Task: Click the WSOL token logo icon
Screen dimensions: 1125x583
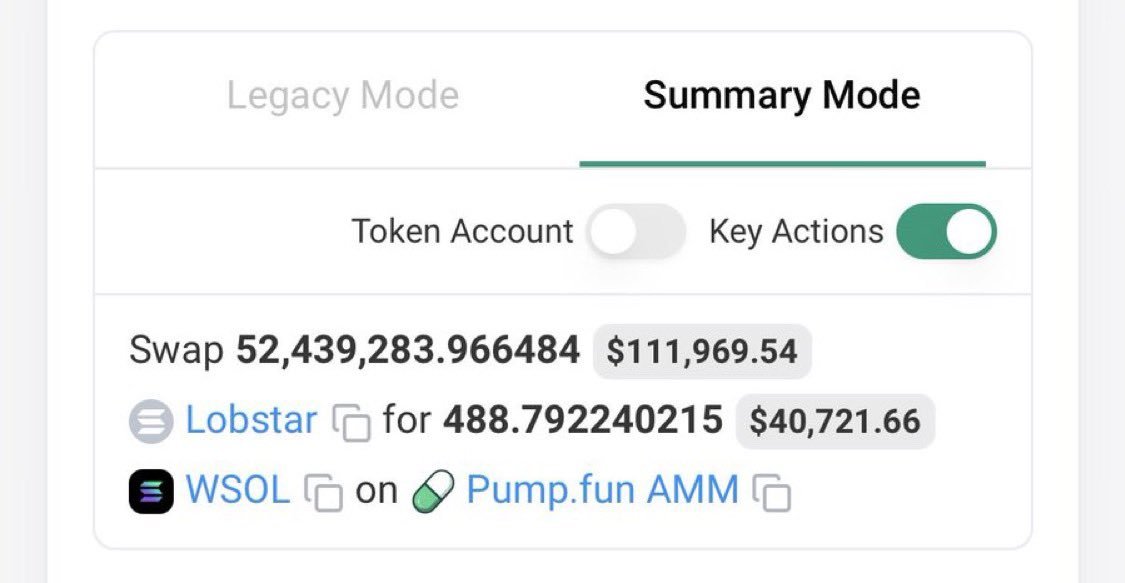Action: click(151, 491)
